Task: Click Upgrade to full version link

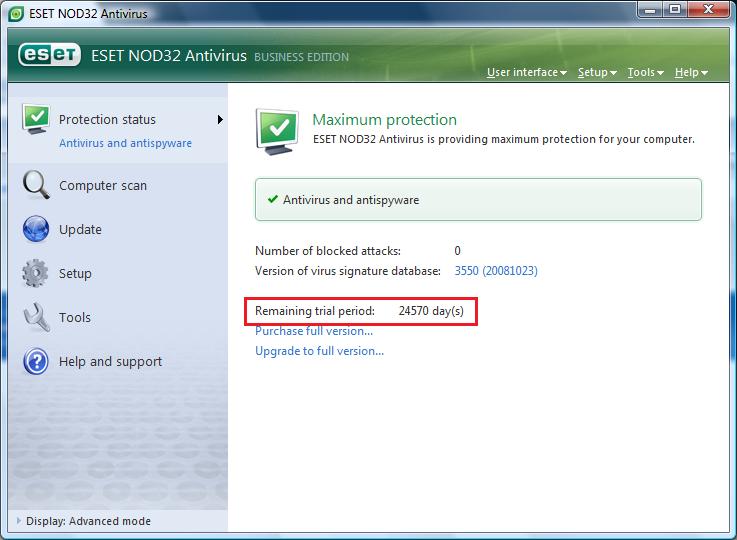Action: [320, 351]
